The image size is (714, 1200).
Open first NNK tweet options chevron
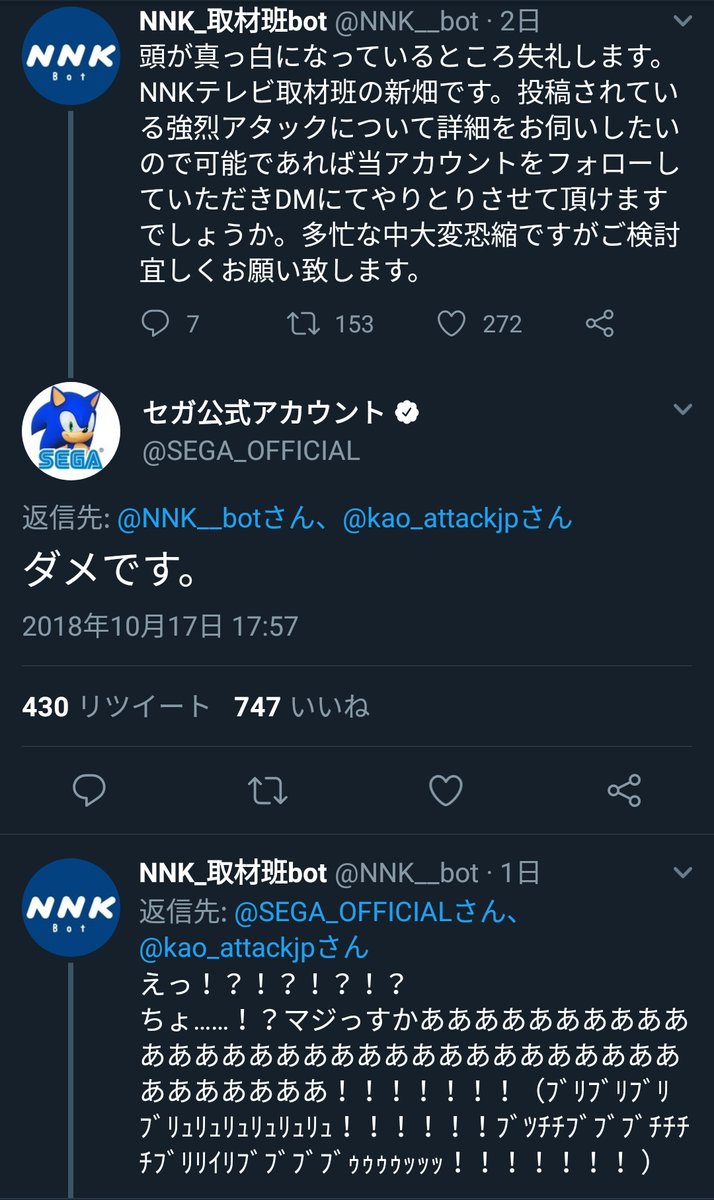[682, 22]
